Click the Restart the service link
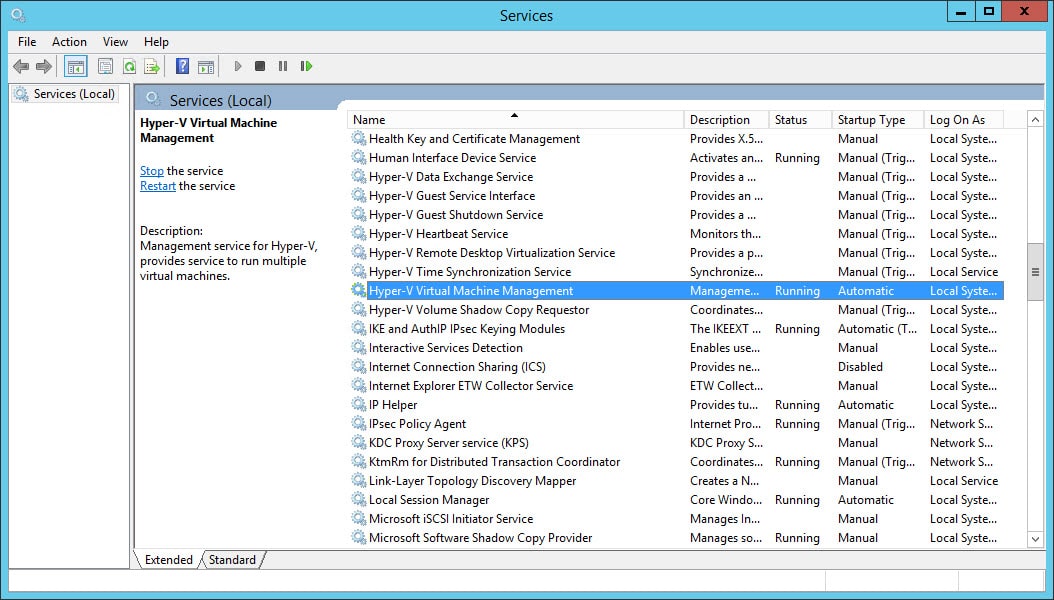Screen dimensions: 1054x600 158,186
